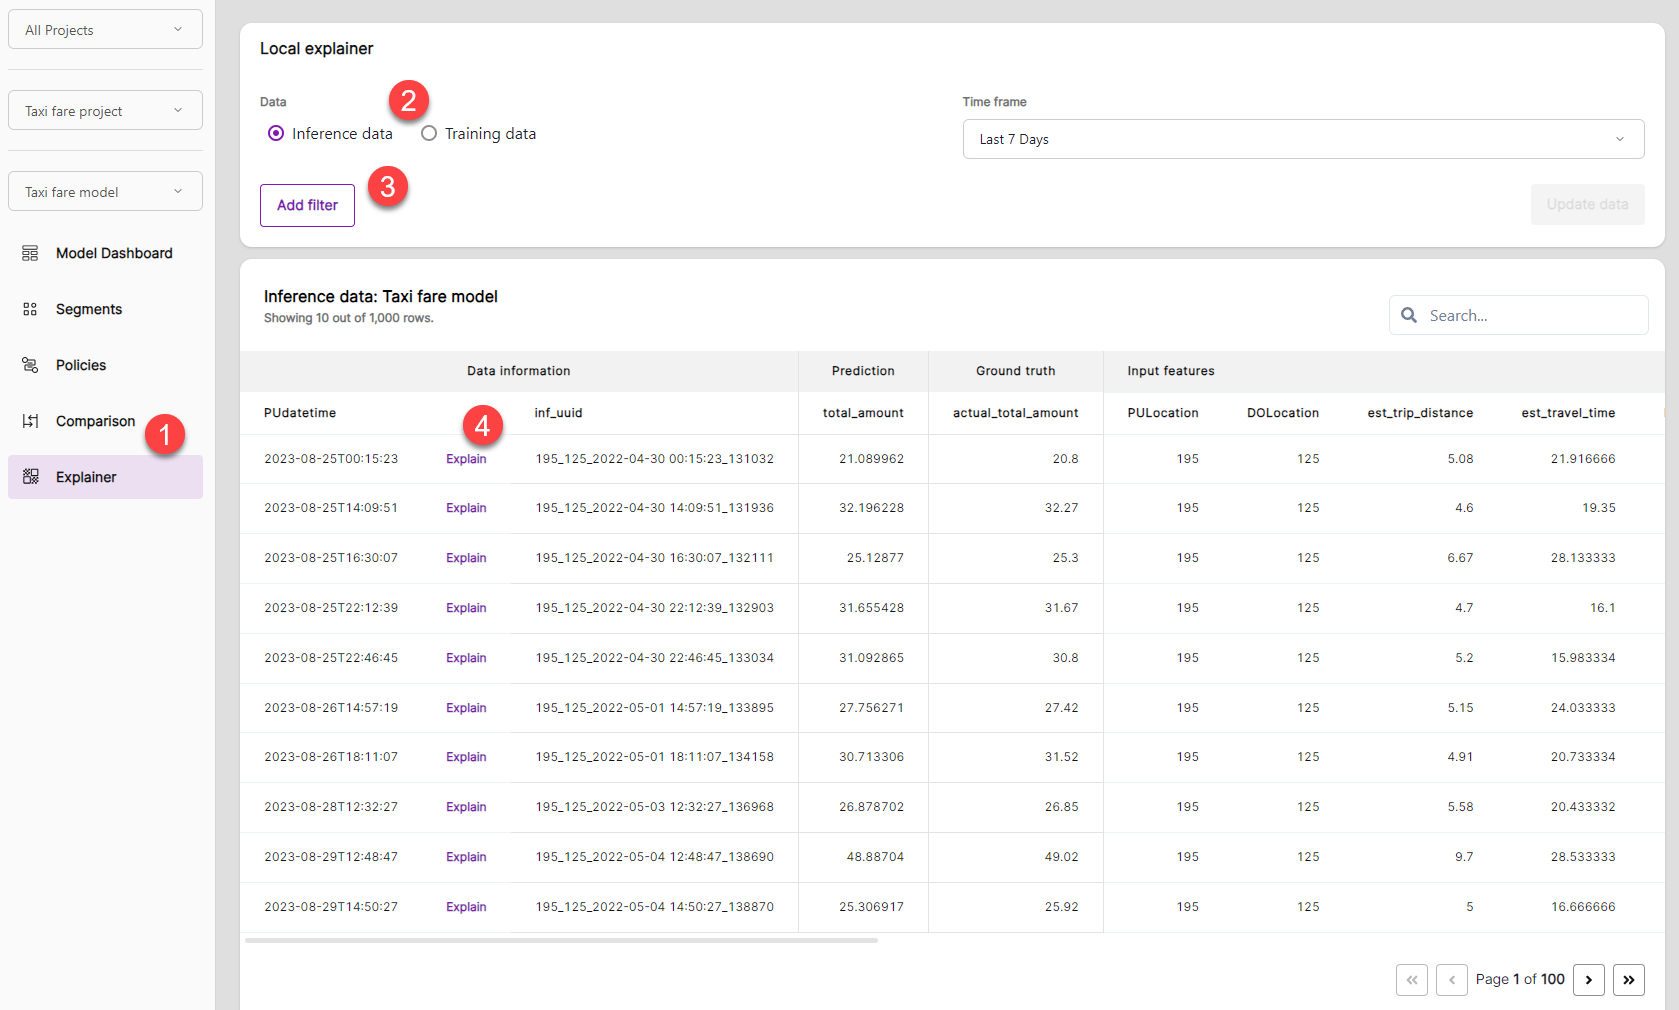Viewport: 1679px width, 1010px height.
Task: Explain the 2023-08-29T14:50:27 row
Action: pos(466,907)
